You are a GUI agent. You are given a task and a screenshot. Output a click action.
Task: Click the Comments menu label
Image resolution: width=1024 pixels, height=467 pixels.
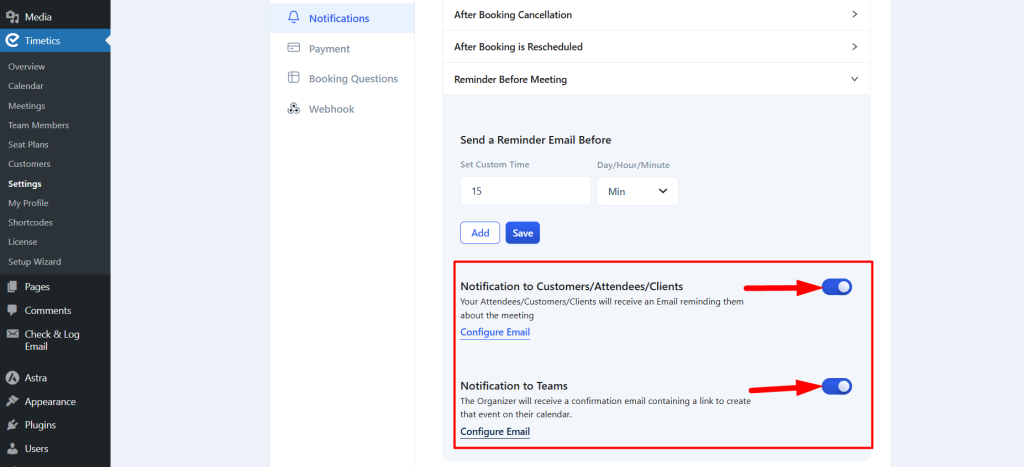click(x=48, y=310)
